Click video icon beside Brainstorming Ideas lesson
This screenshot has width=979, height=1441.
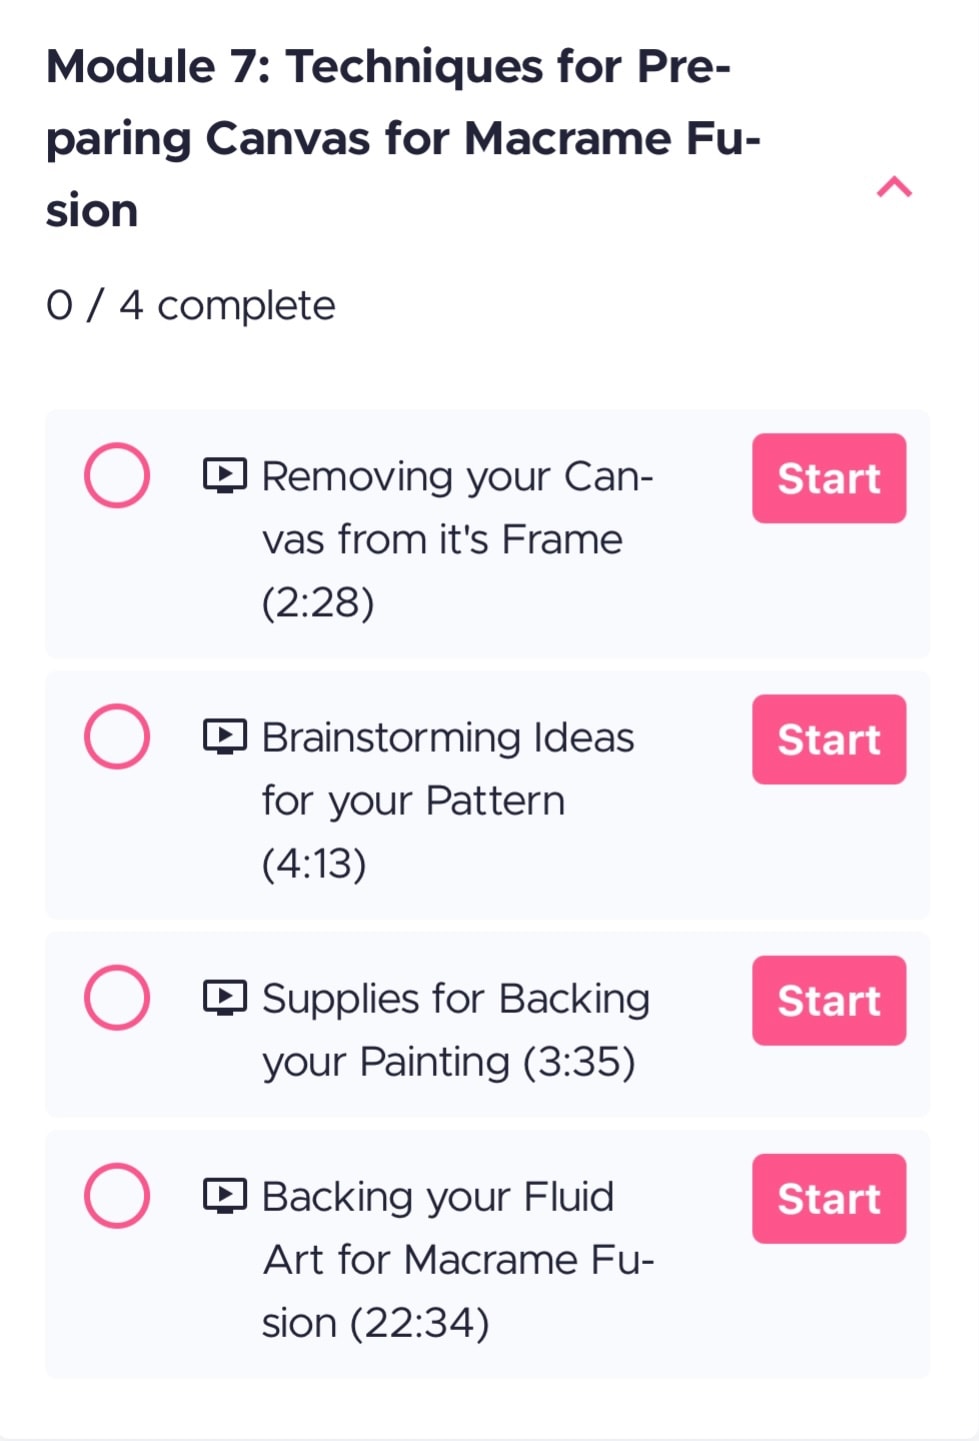(x=225, y=737)
